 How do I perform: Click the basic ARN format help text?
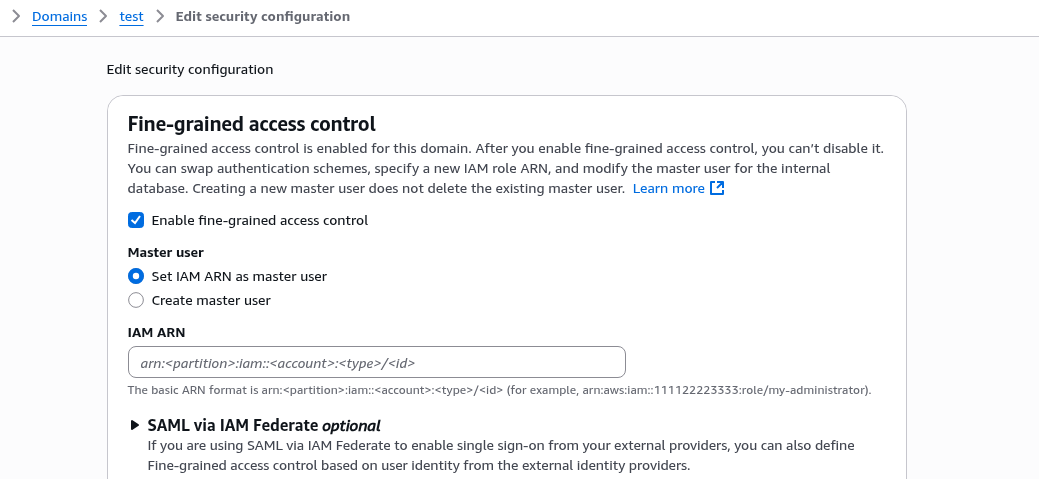click(500, 390)
